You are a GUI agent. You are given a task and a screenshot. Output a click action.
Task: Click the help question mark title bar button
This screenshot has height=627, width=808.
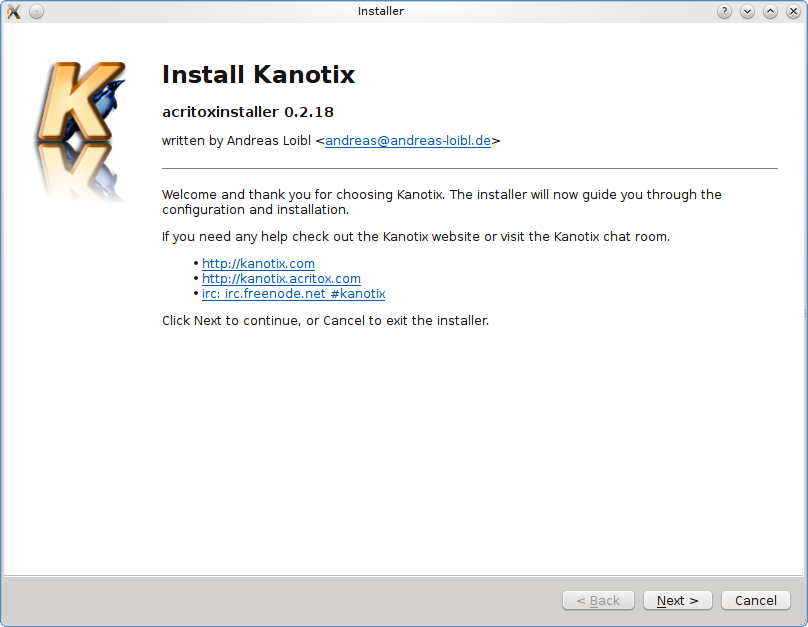point(724,11)
